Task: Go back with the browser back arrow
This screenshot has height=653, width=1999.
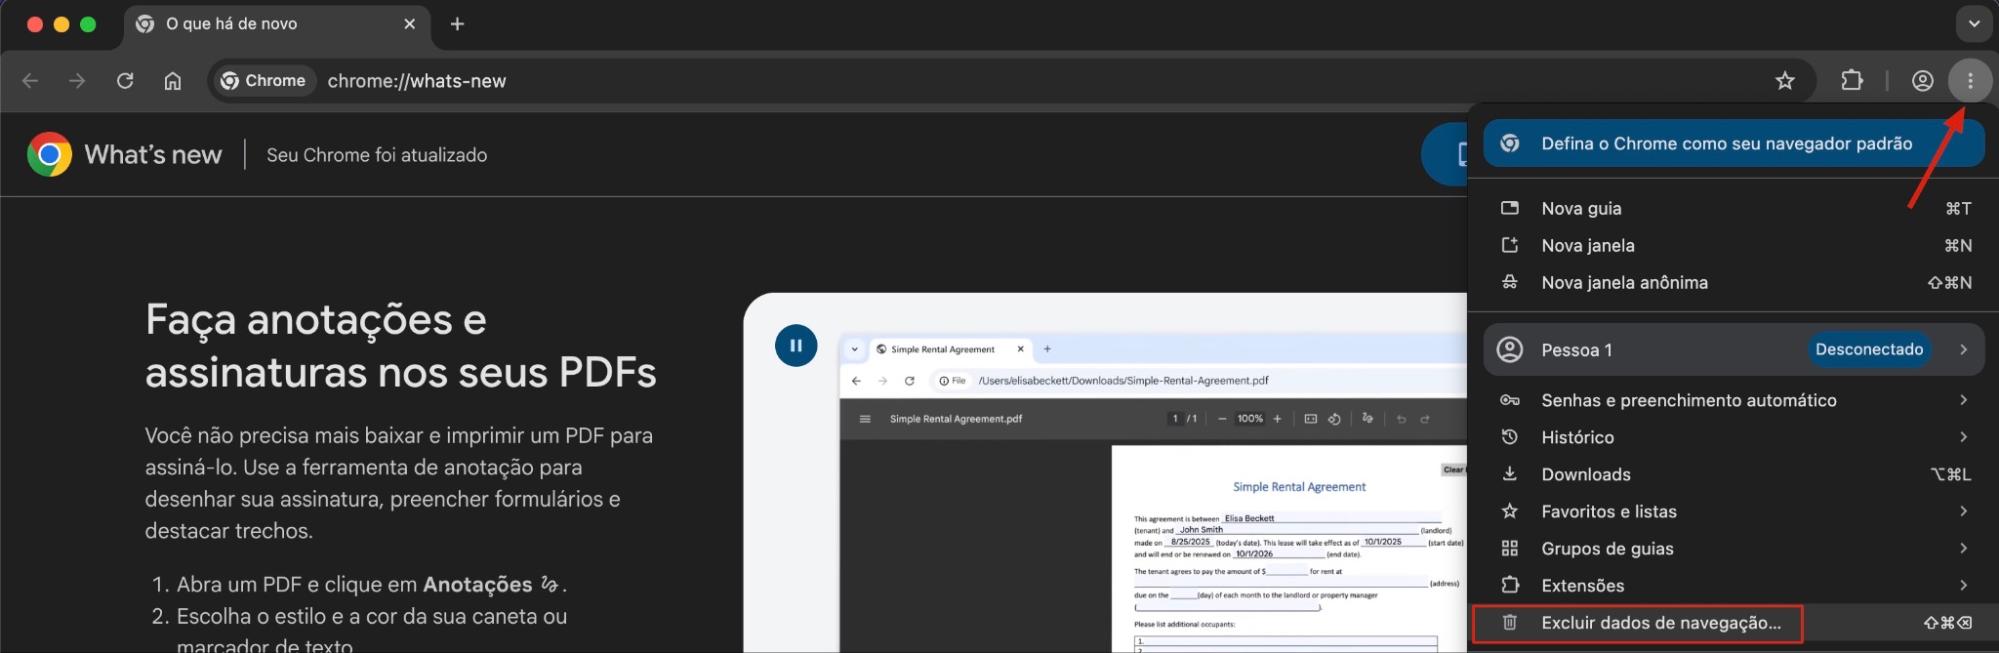Action: [x=30, y=81]
